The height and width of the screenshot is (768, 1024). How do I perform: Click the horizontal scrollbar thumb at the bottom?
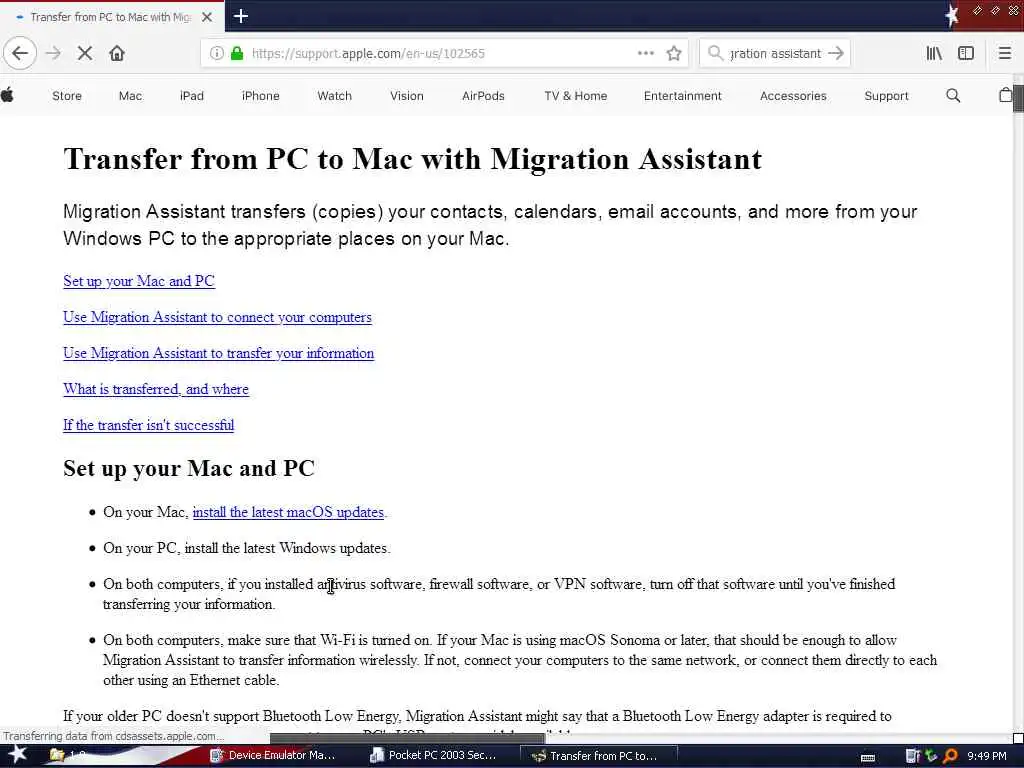pos(407,738)
